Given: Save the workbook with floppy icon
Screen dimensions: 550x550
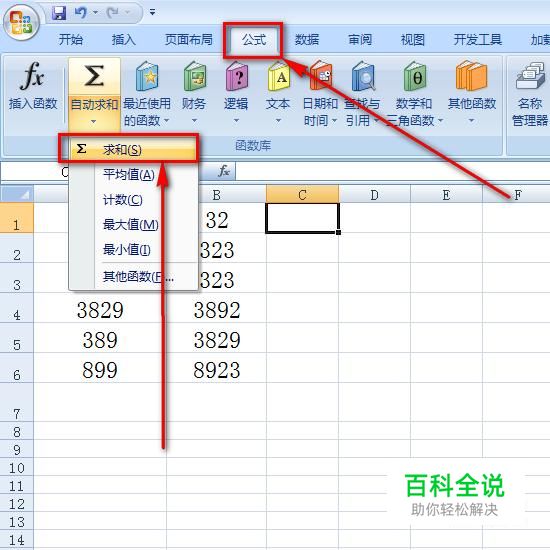Looking at the screenshot, I should [59, 13].
